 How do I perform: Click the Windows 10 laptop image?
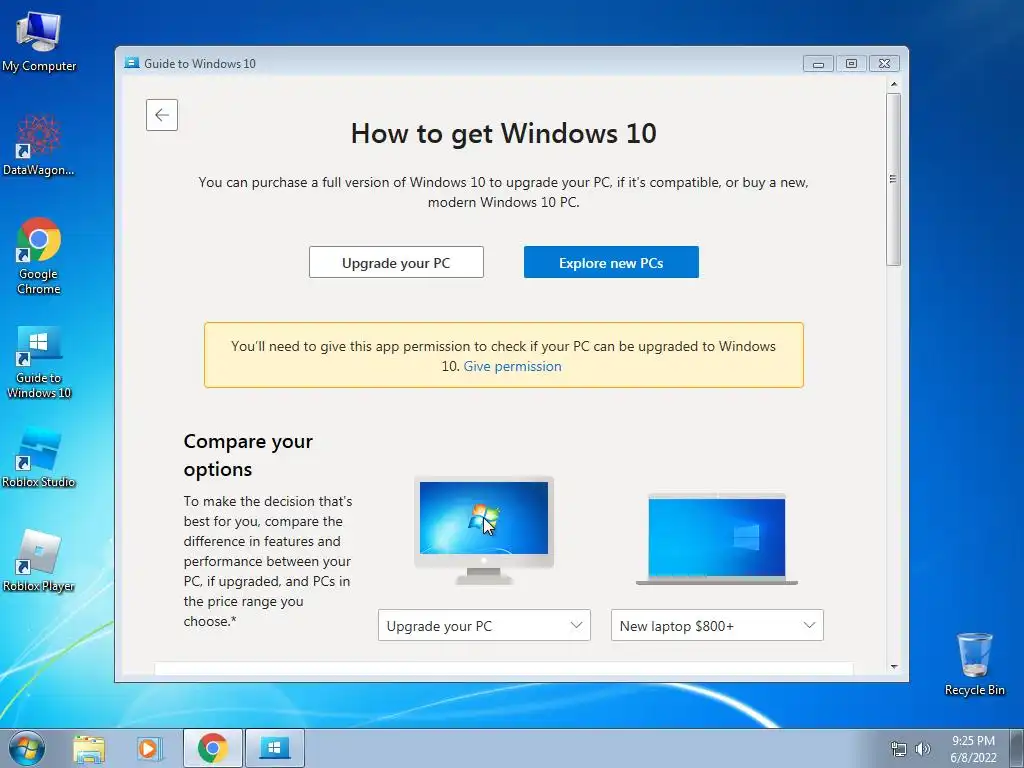click(x=717, y=539)
